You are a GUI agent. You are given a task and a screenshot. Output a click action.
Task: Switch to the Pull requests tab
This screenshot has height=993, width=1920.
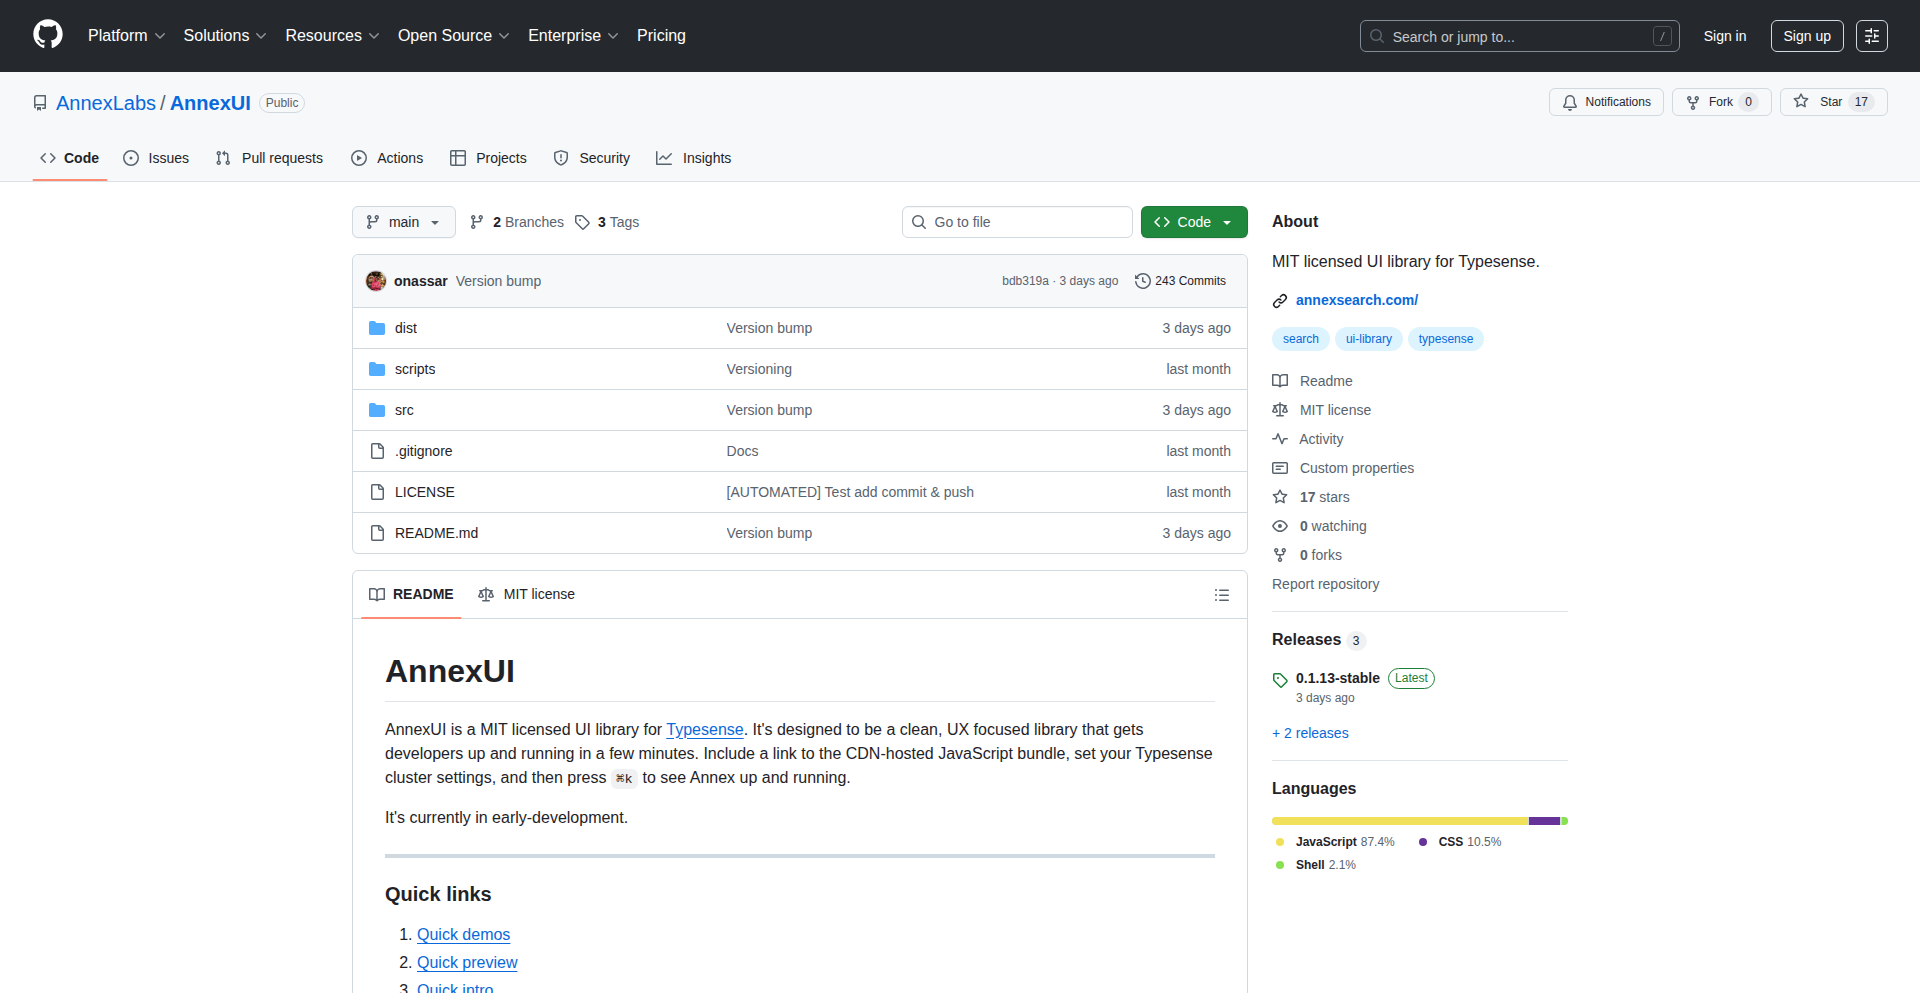pyautogui.click(x=269, y=158)
